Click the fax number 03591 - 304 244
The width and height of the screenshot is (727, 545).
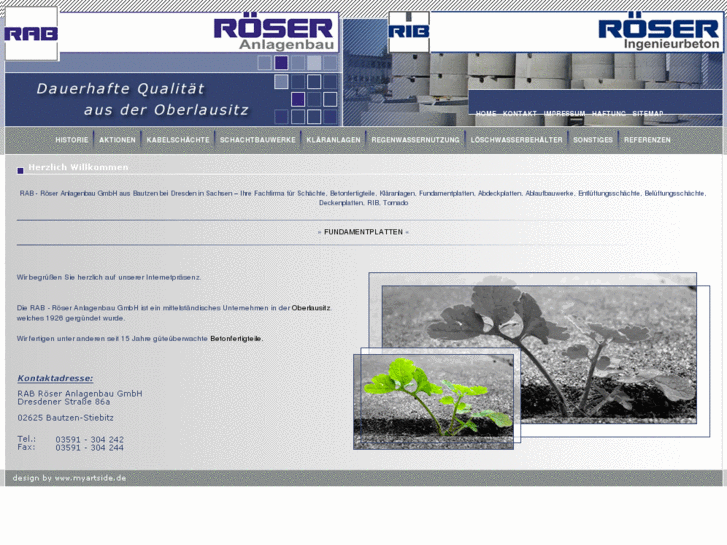[89, 448]
